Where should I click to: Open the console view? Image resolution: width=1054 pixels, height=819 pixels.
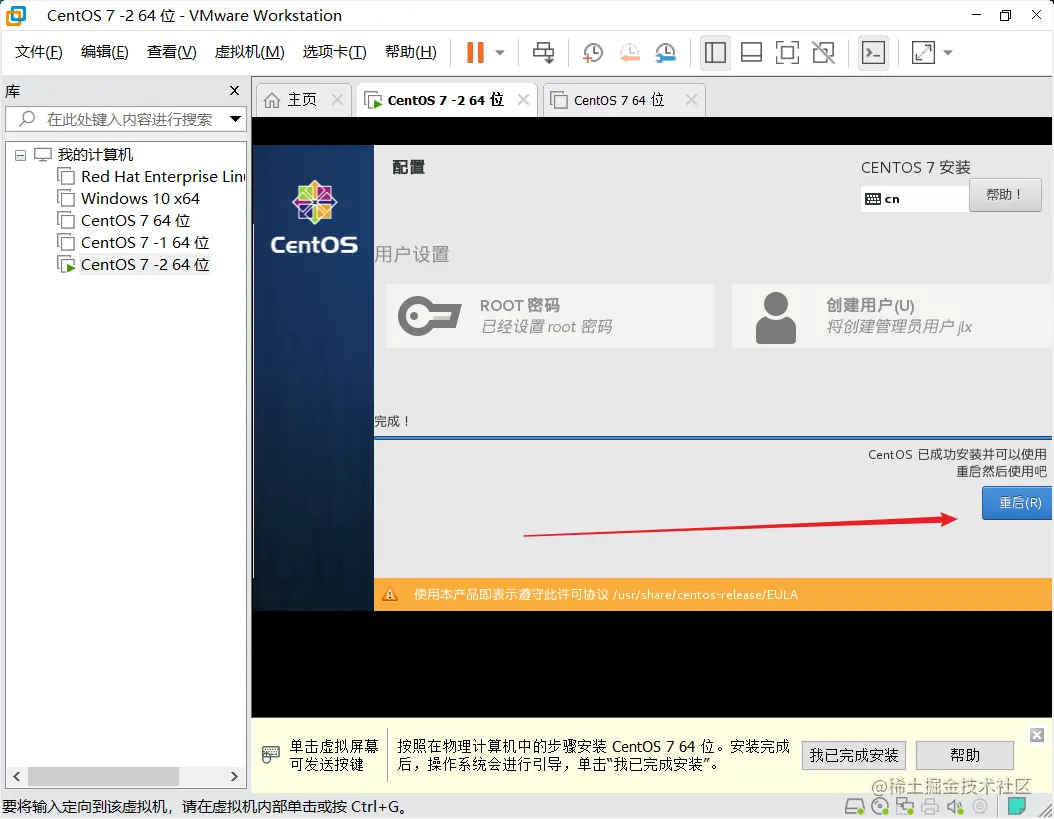click(x=873, y=52)
